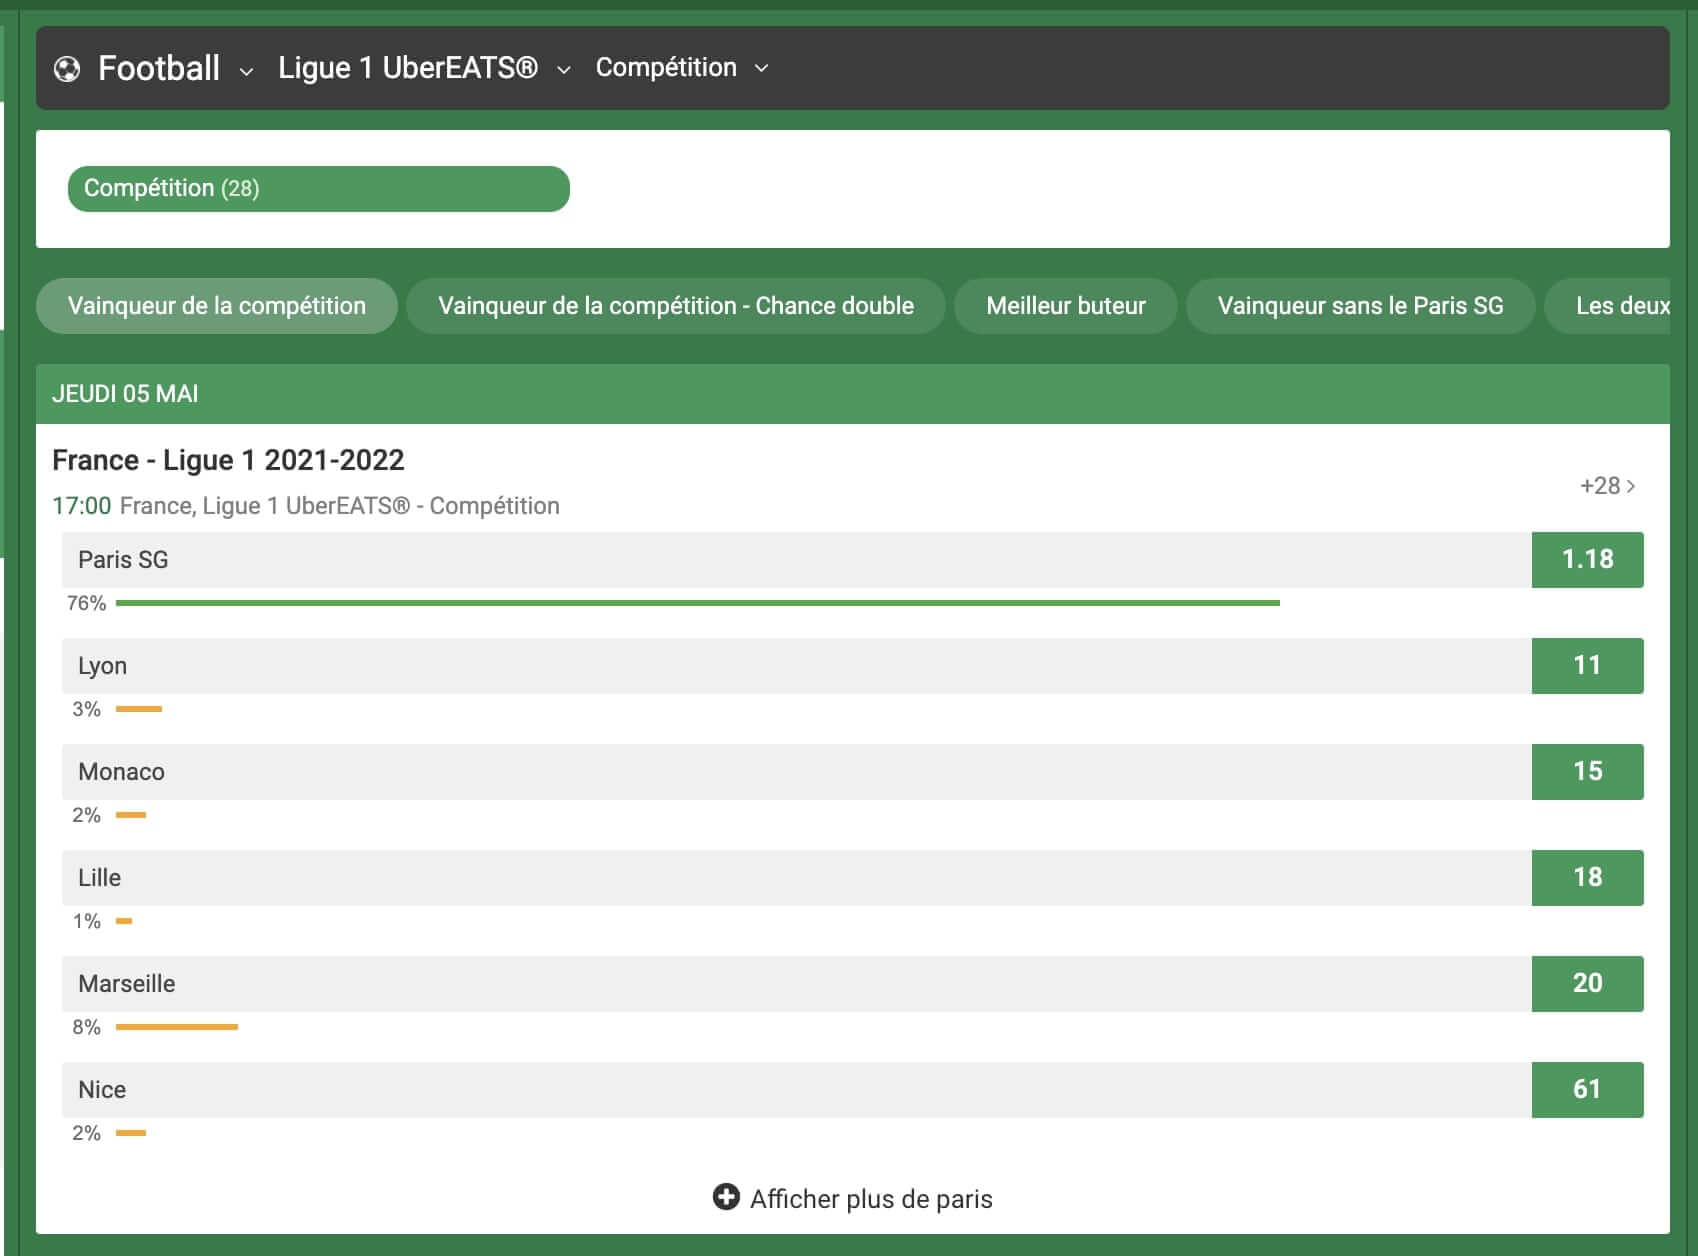Open the Chance double tab
The image size is (1698, 1256).
point(676,306)
